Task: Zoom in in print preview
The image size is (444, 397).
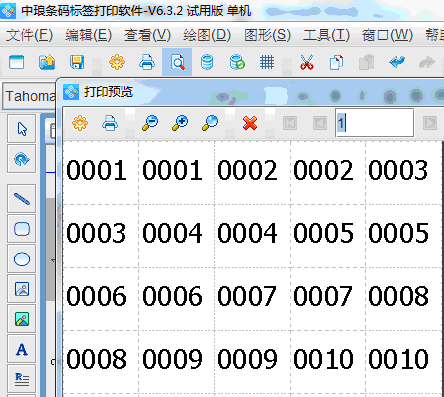Action: [180, 123]
